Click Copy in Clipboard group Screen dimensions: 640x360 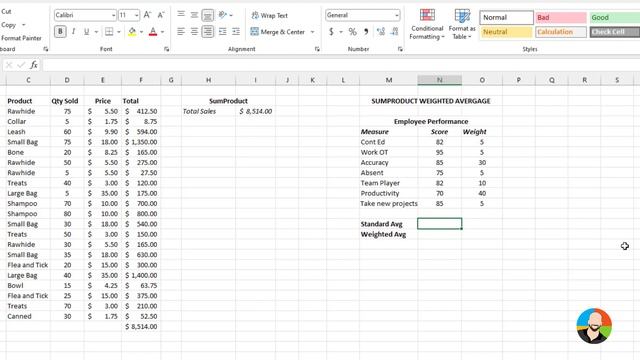[9, 25]
